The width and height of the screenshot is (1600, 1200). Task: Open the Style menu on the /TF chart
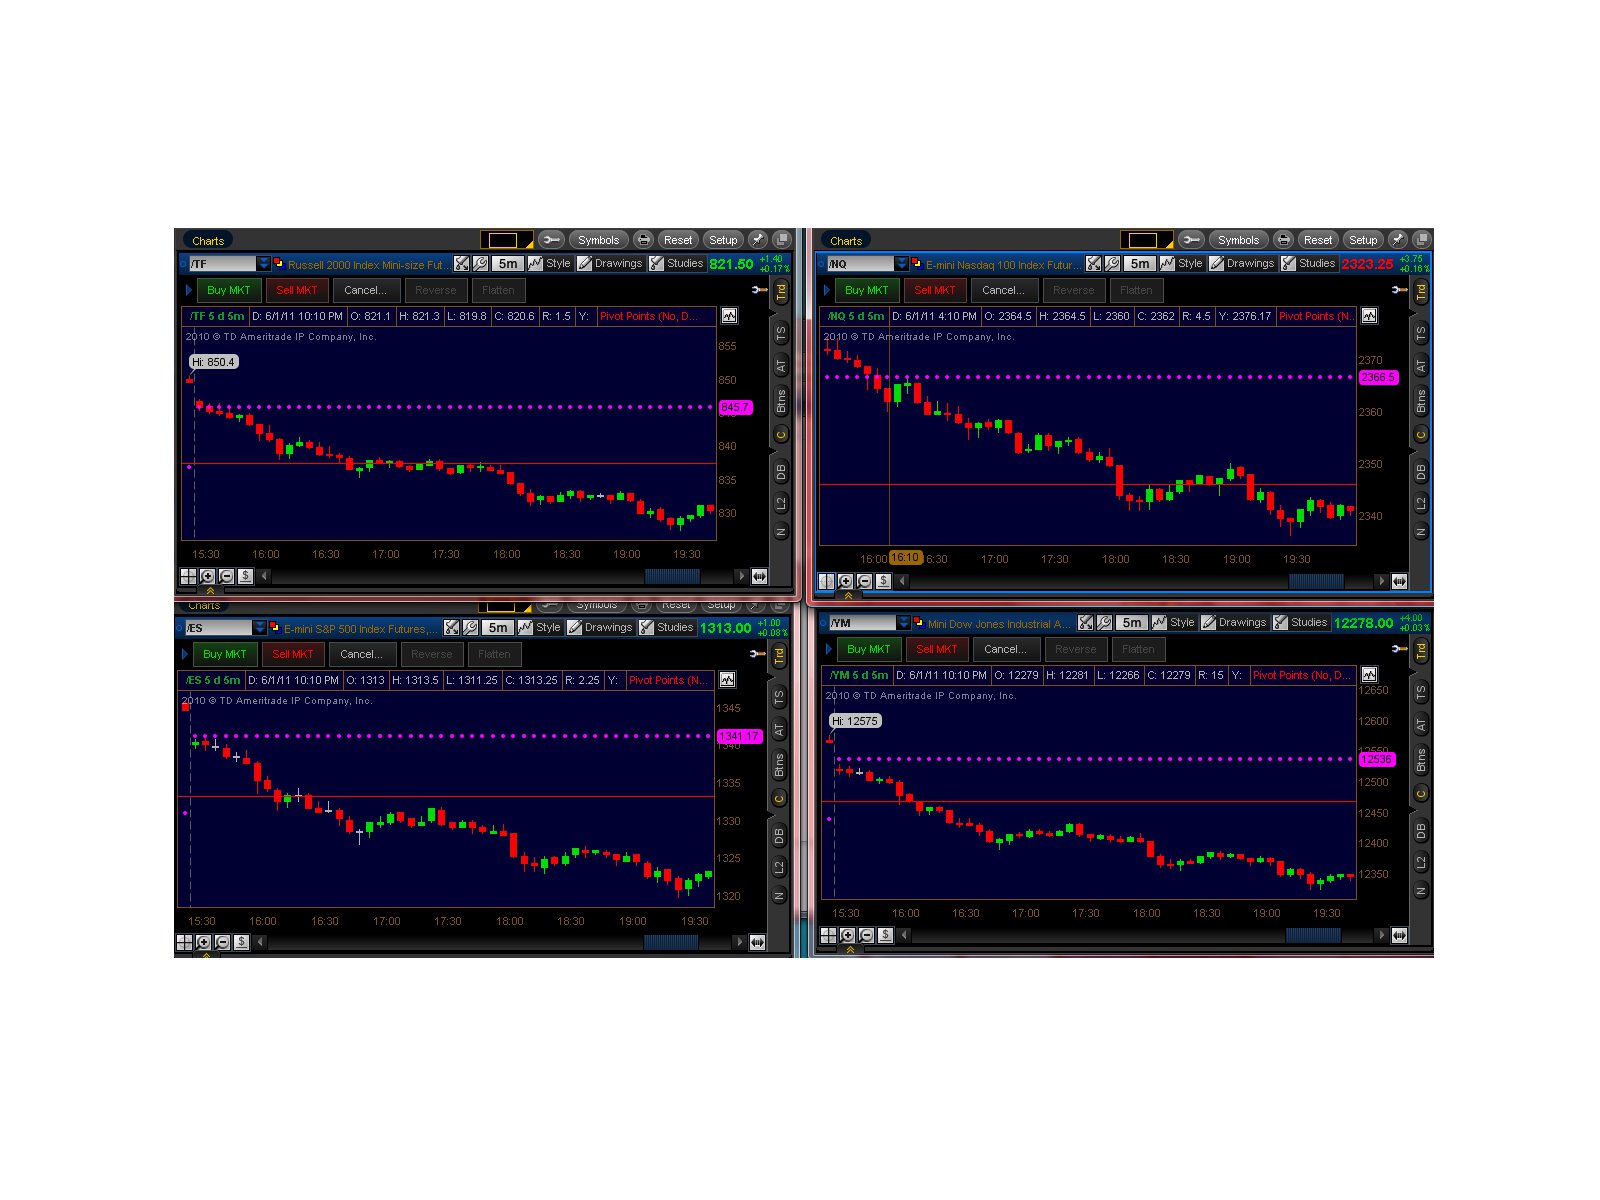[x=550, y=264]
